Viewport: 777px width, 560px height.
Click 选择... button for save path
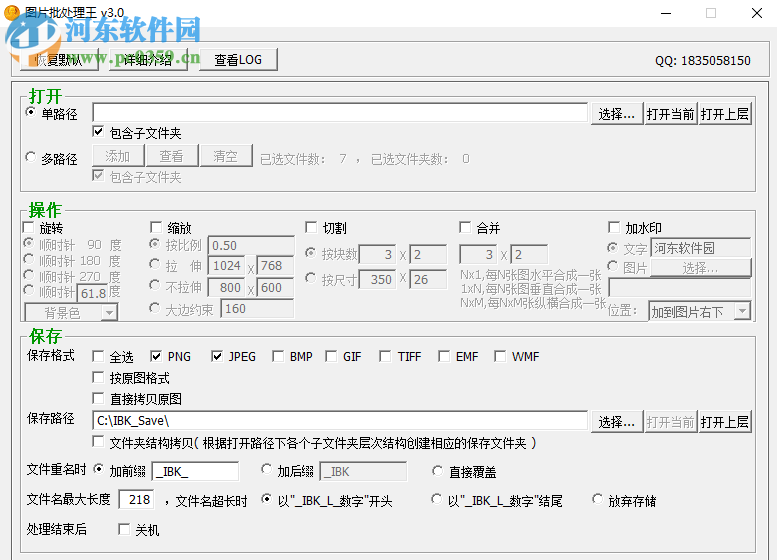pos(616,422)
